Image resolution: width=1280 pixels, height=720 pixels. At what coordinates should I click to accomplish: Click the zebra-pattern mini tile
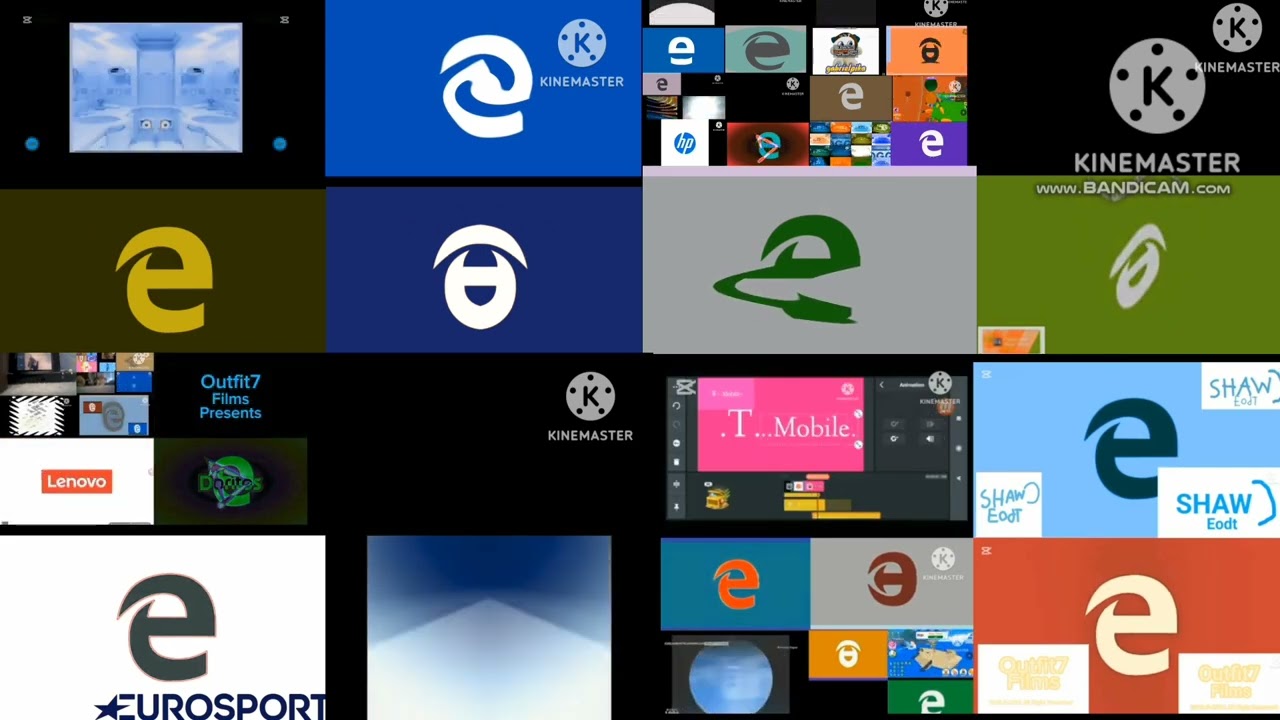pos(37,415)
